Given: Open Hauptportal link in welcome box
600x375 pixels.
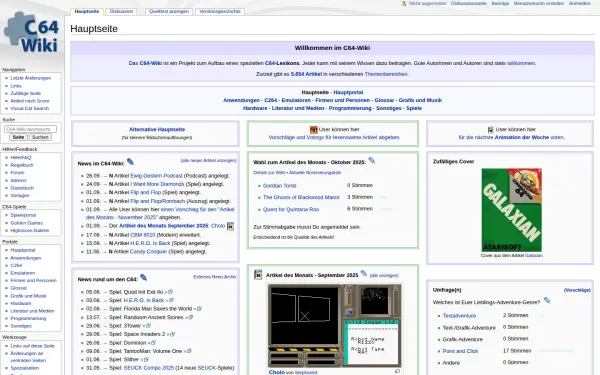Looking at the screenshot, I should tap(348, 92).
